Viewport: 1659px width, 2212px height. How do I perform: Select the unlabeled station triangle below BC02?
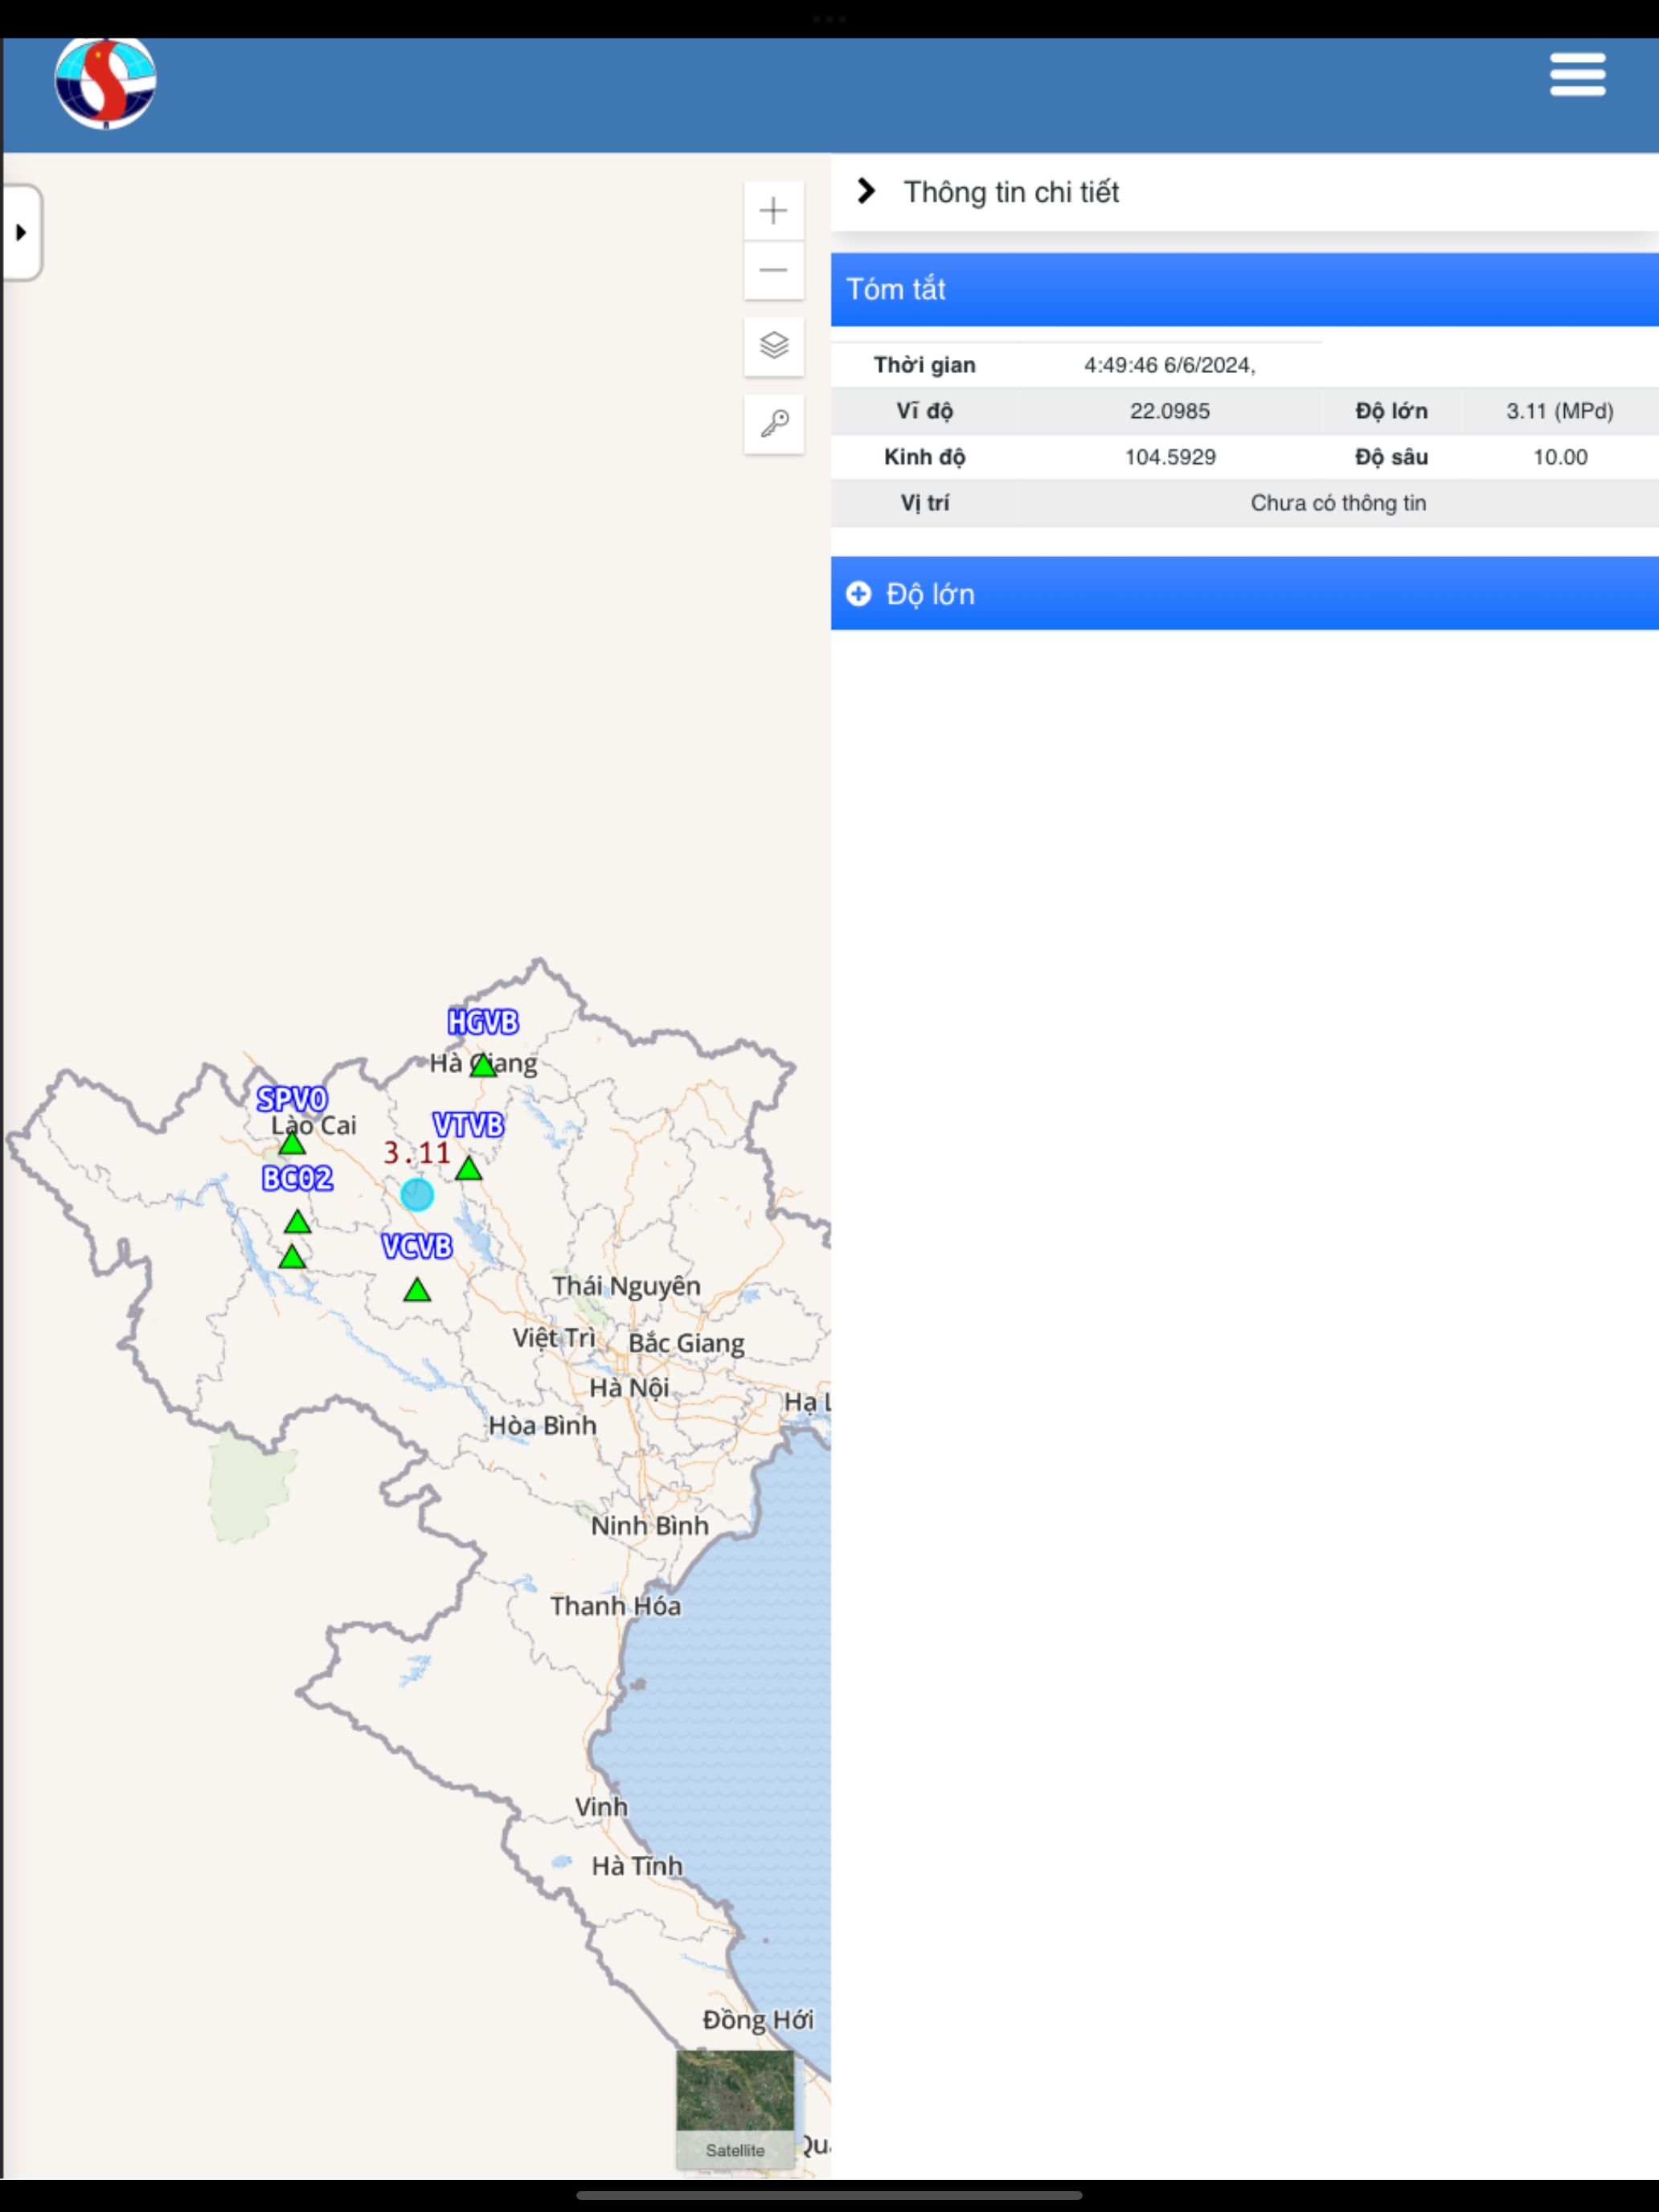coord(292,1257)
